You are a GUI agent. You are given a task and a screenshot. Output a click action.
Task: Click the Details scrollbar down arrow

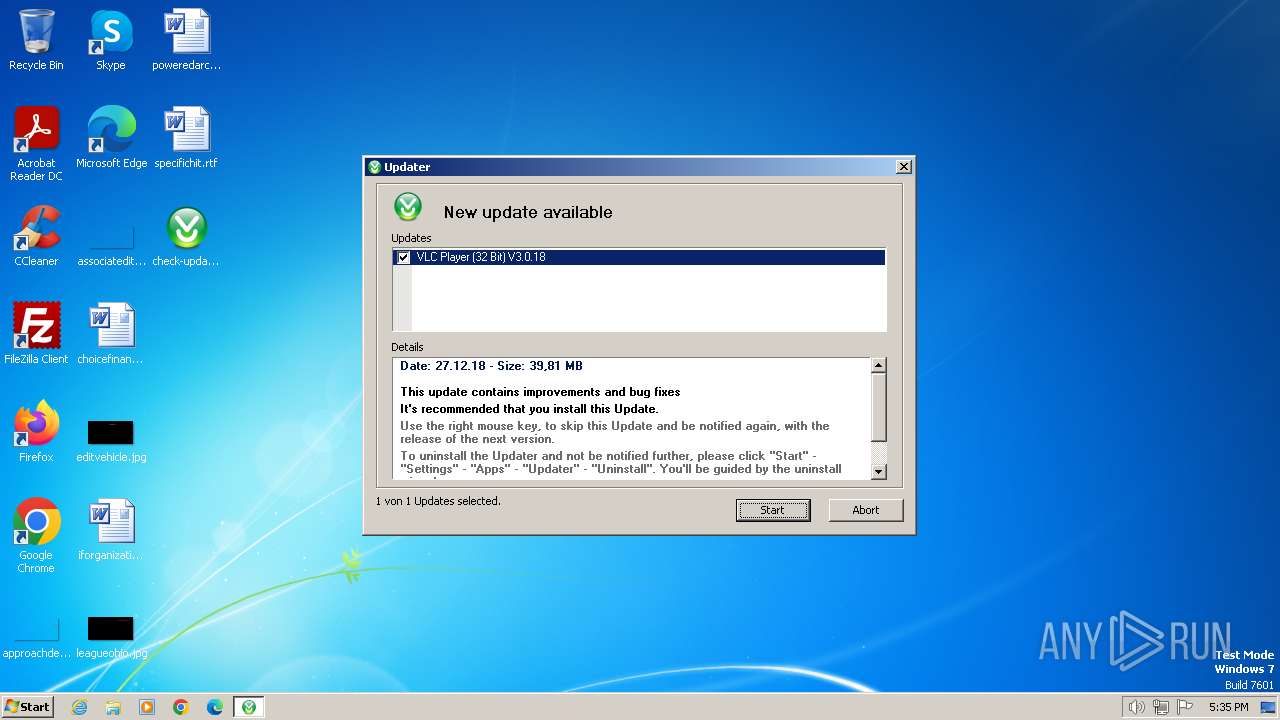click(x=879, y=471)
